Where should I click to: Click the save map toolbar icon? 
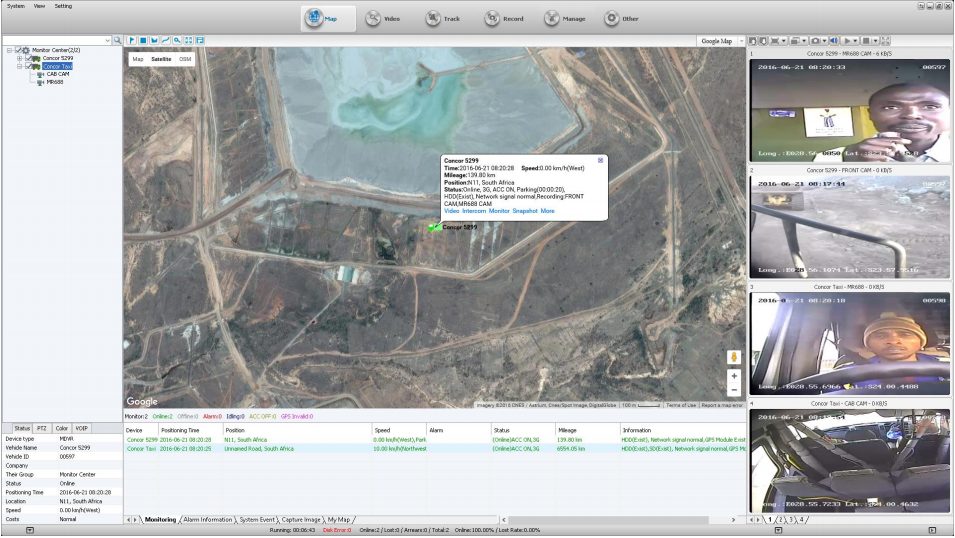point(200,40)
